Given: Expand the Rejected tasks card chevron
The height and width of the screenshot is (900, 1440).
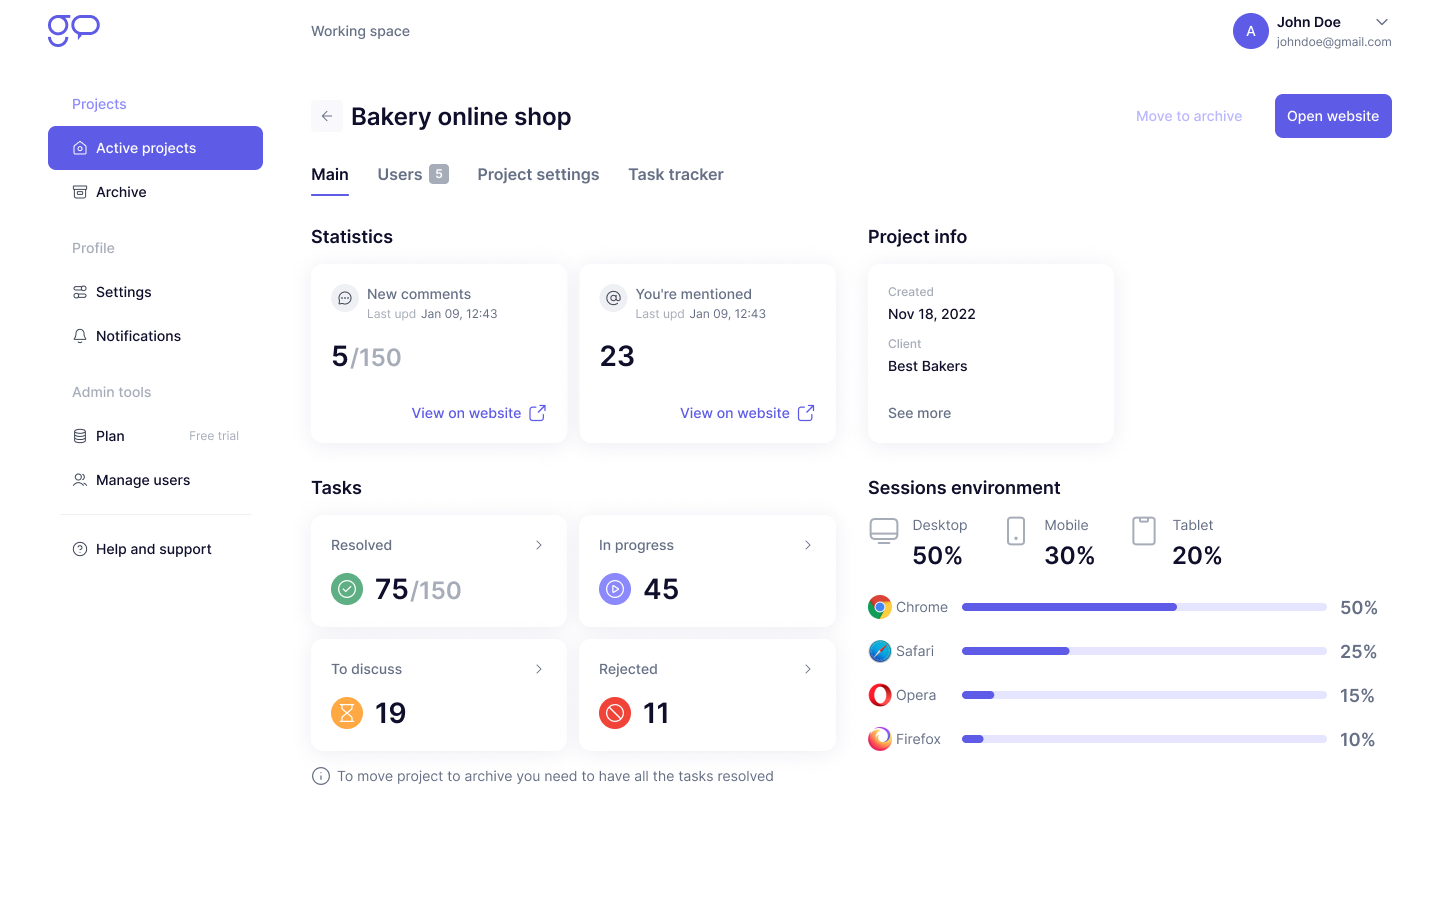Looking at the screenshot, I should click(x=808, y=669).
